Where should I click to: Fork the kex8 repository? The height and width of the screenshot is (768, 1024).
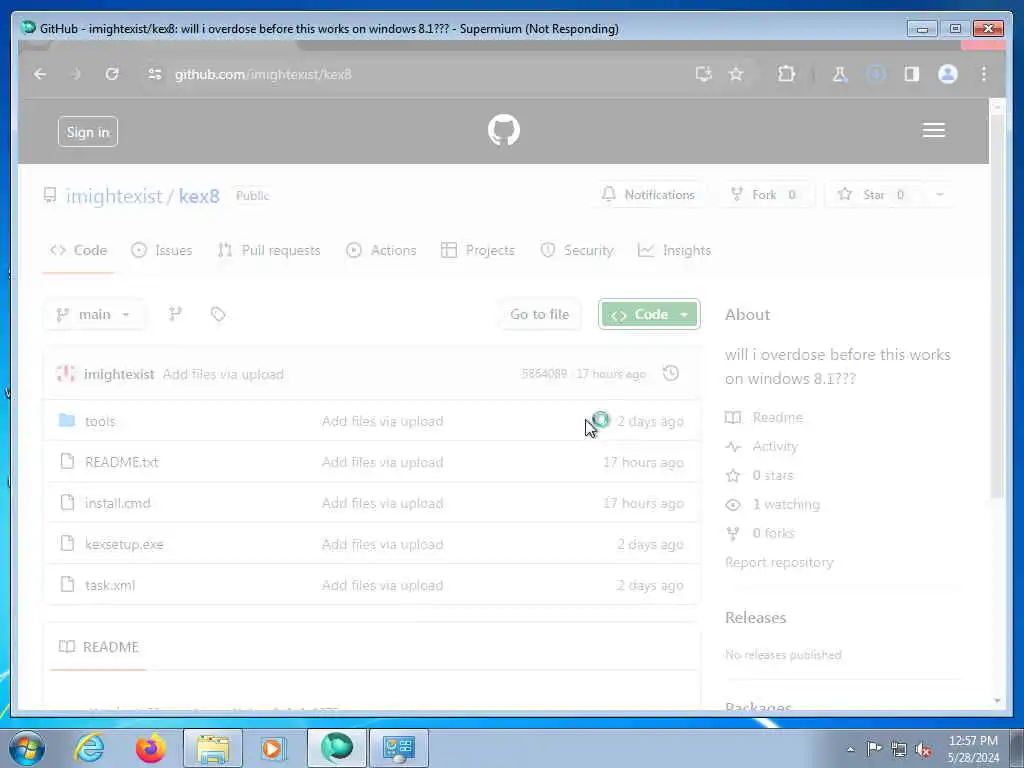click(x=765, y=195)
